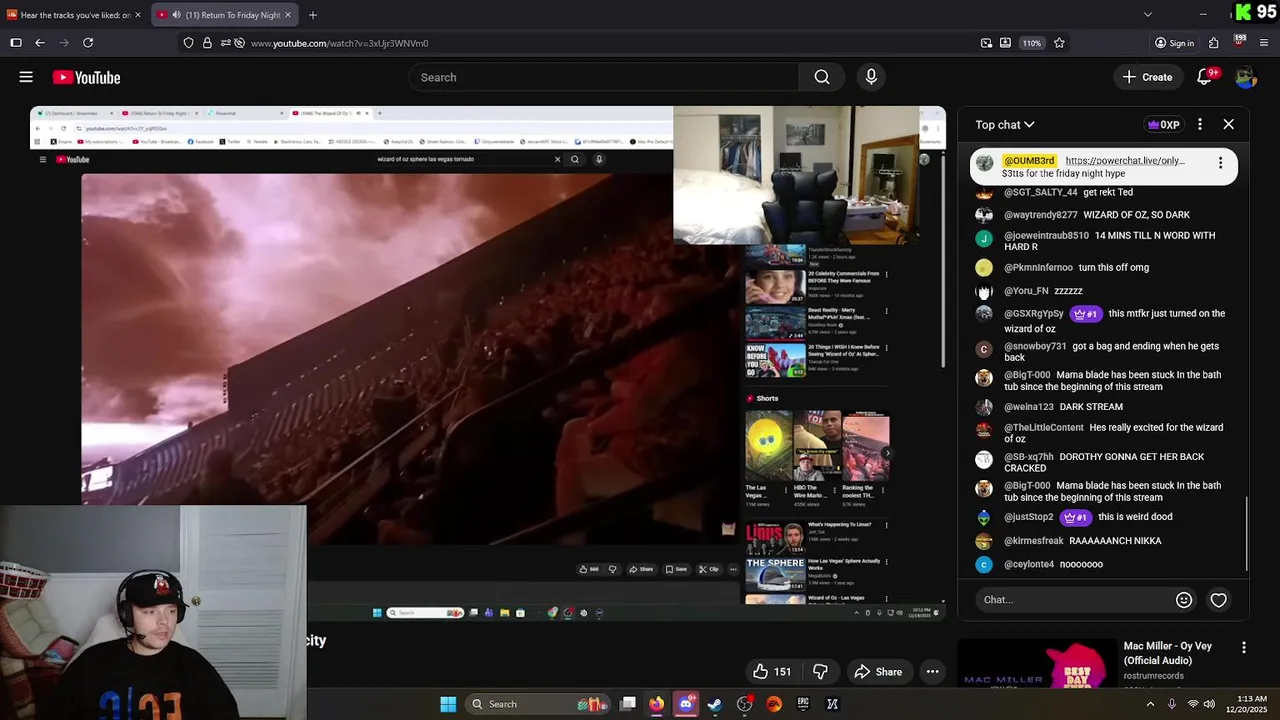Viewport: 1280px width, 720px height.
Task: Open the 0XP channel points button
Action: pos(1165,125)
